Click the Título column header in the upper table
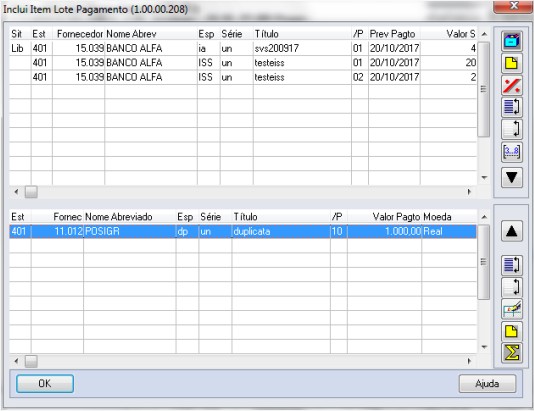The image size is (534, 411). coord(302,34)
